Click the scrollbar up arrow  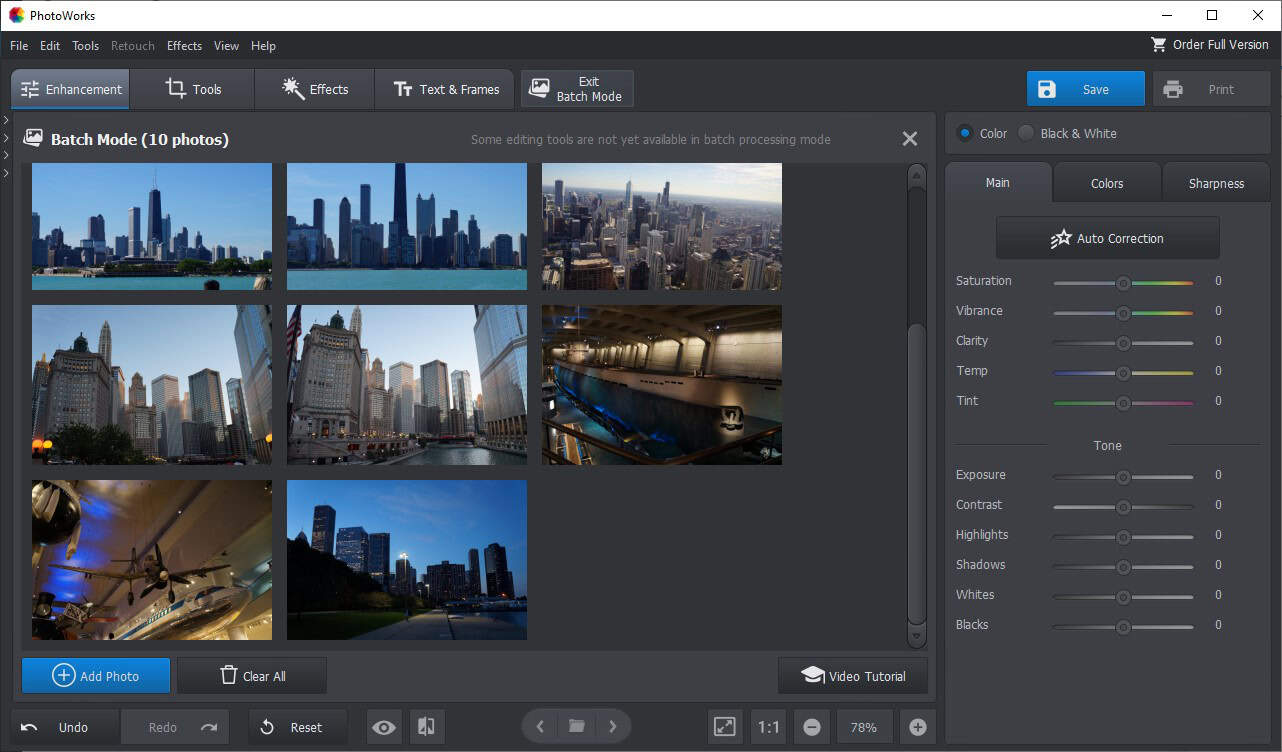917,174
